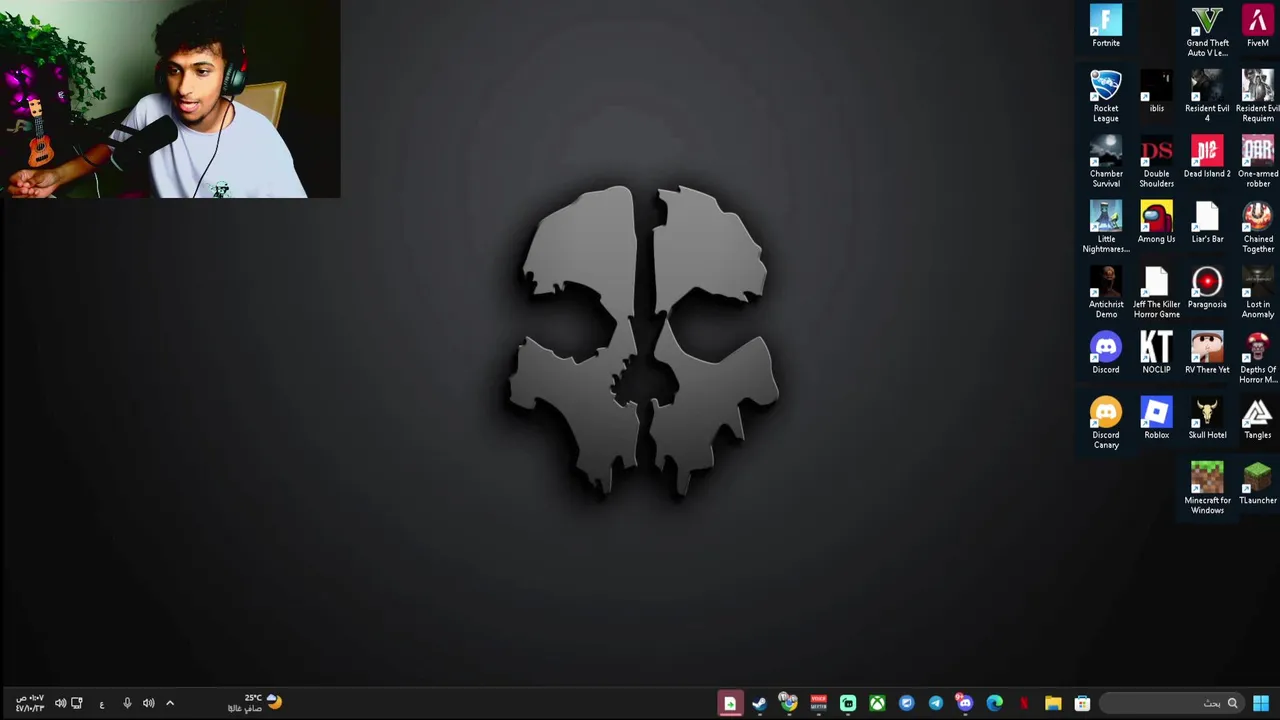Focus the taskbar search box
The image size is (1280, 720).
(x=1171, y=703)
